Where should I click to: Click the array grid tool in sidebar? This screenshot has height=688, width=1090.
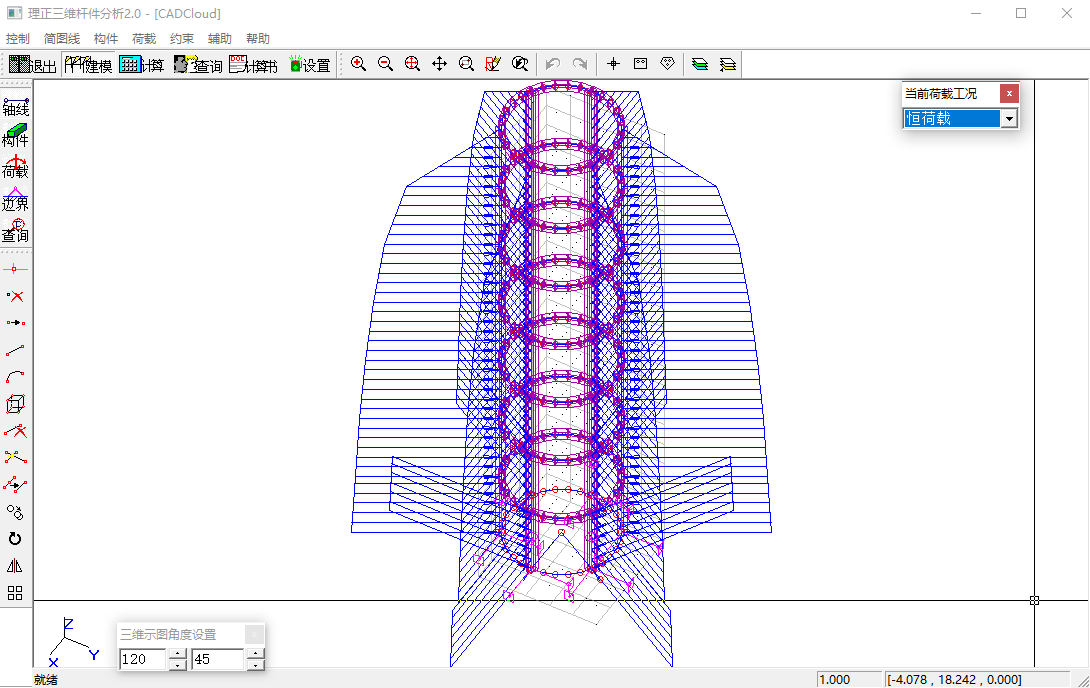[15, 593]
